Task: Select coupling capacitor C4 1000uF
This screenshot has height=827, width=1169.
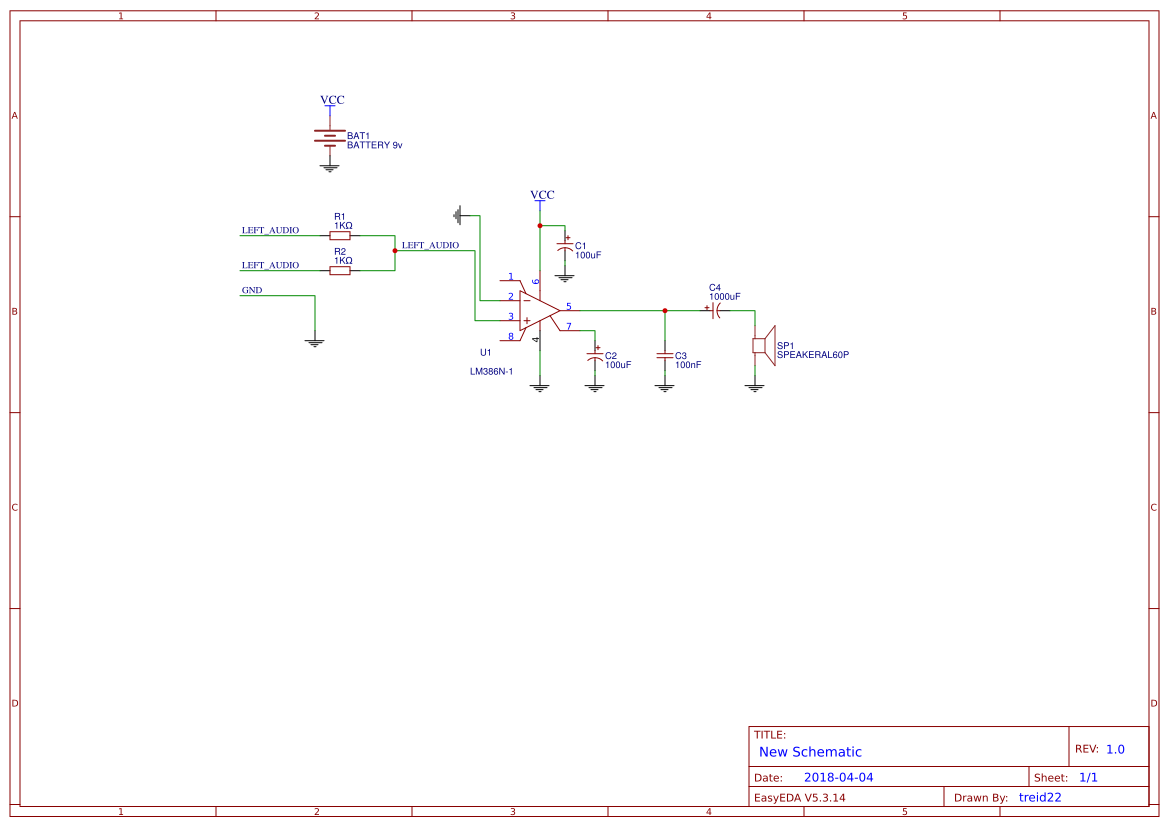Action: click(x=714, y=311)
